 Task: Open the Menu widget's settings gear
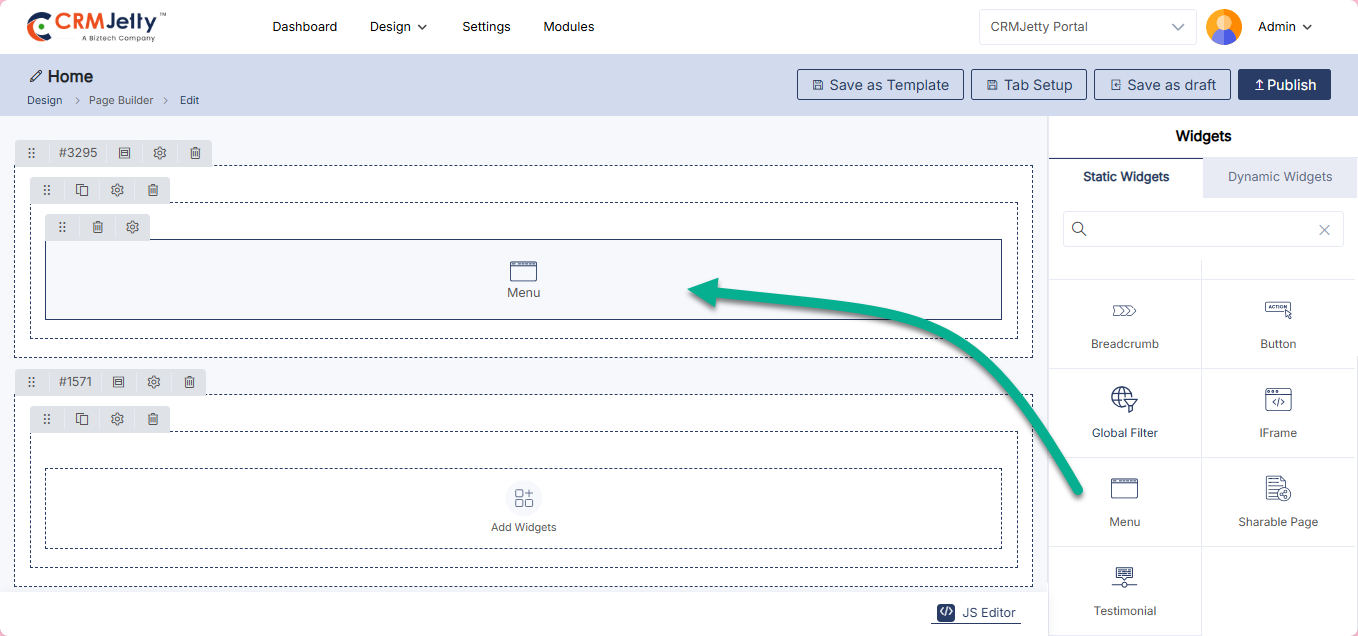132,227
